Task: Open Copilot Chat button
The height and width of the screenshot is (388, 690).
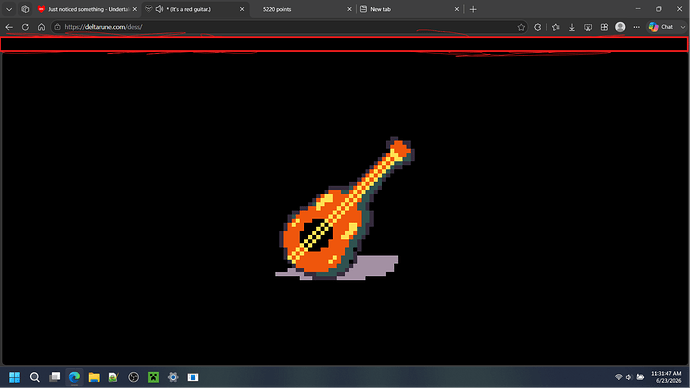Action: click(661, 27)
